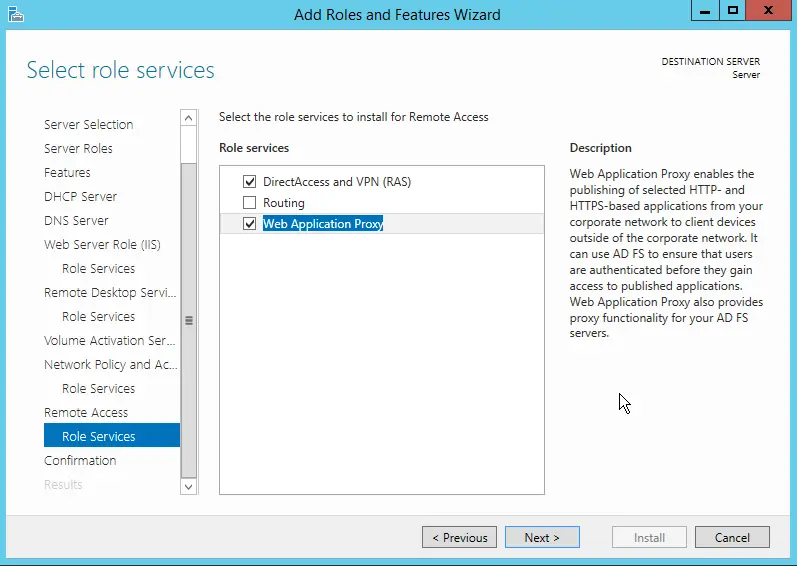Enable the Routing role service checkbox
Screen dimensions: 797x566
click(250, 203)
